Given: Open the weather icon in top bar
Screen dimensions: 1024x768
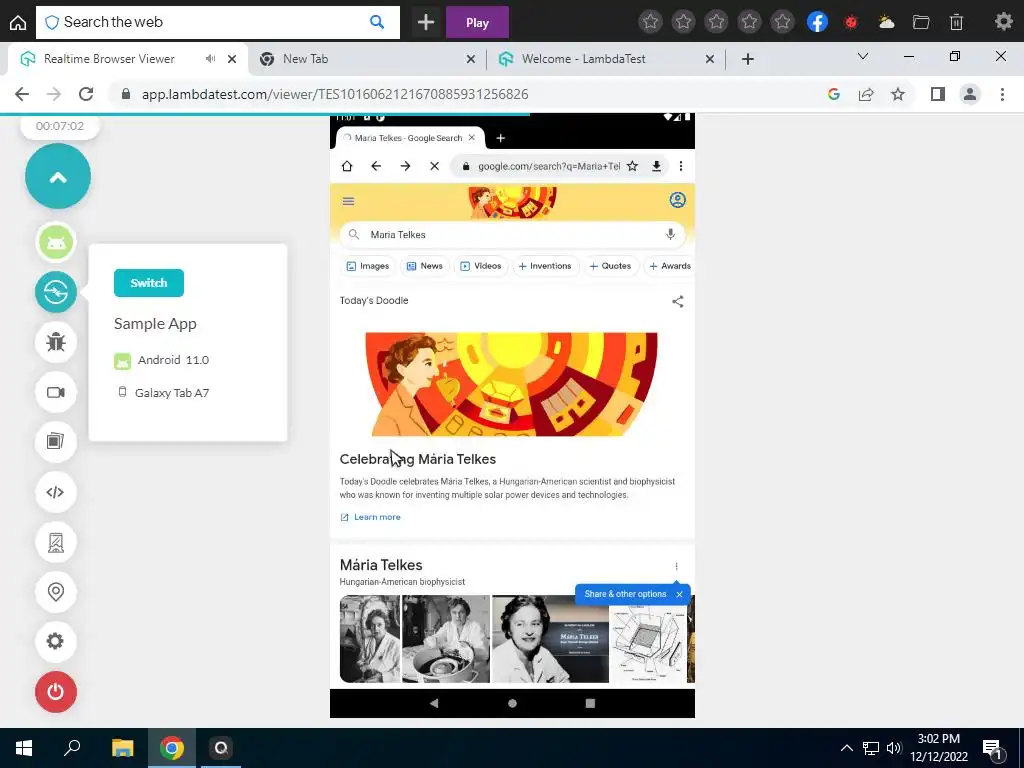Looking at the screenshot, I should 887,22.
